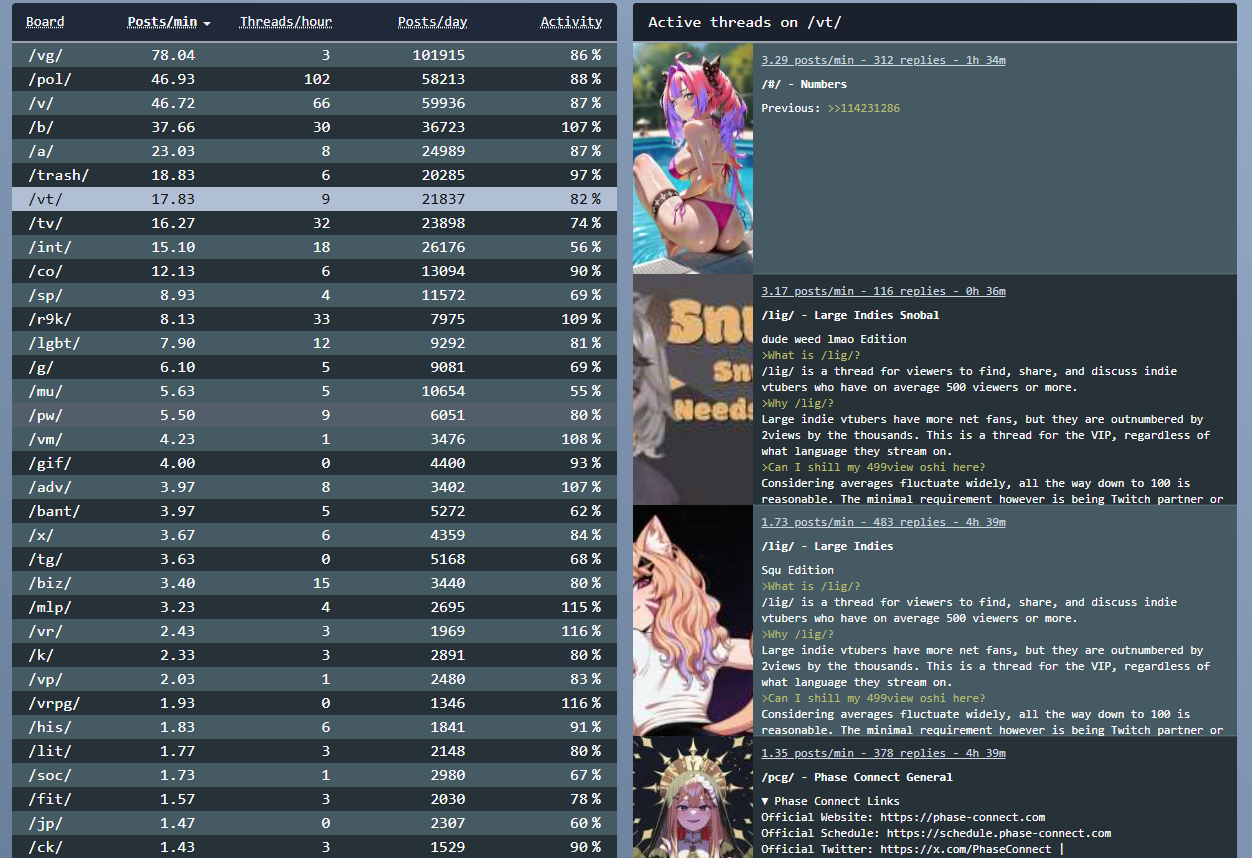The width and height of the screenshot is (1252, 858).
Task: Click the "Squ Edition" text
Action: click(x=797, y=570)
